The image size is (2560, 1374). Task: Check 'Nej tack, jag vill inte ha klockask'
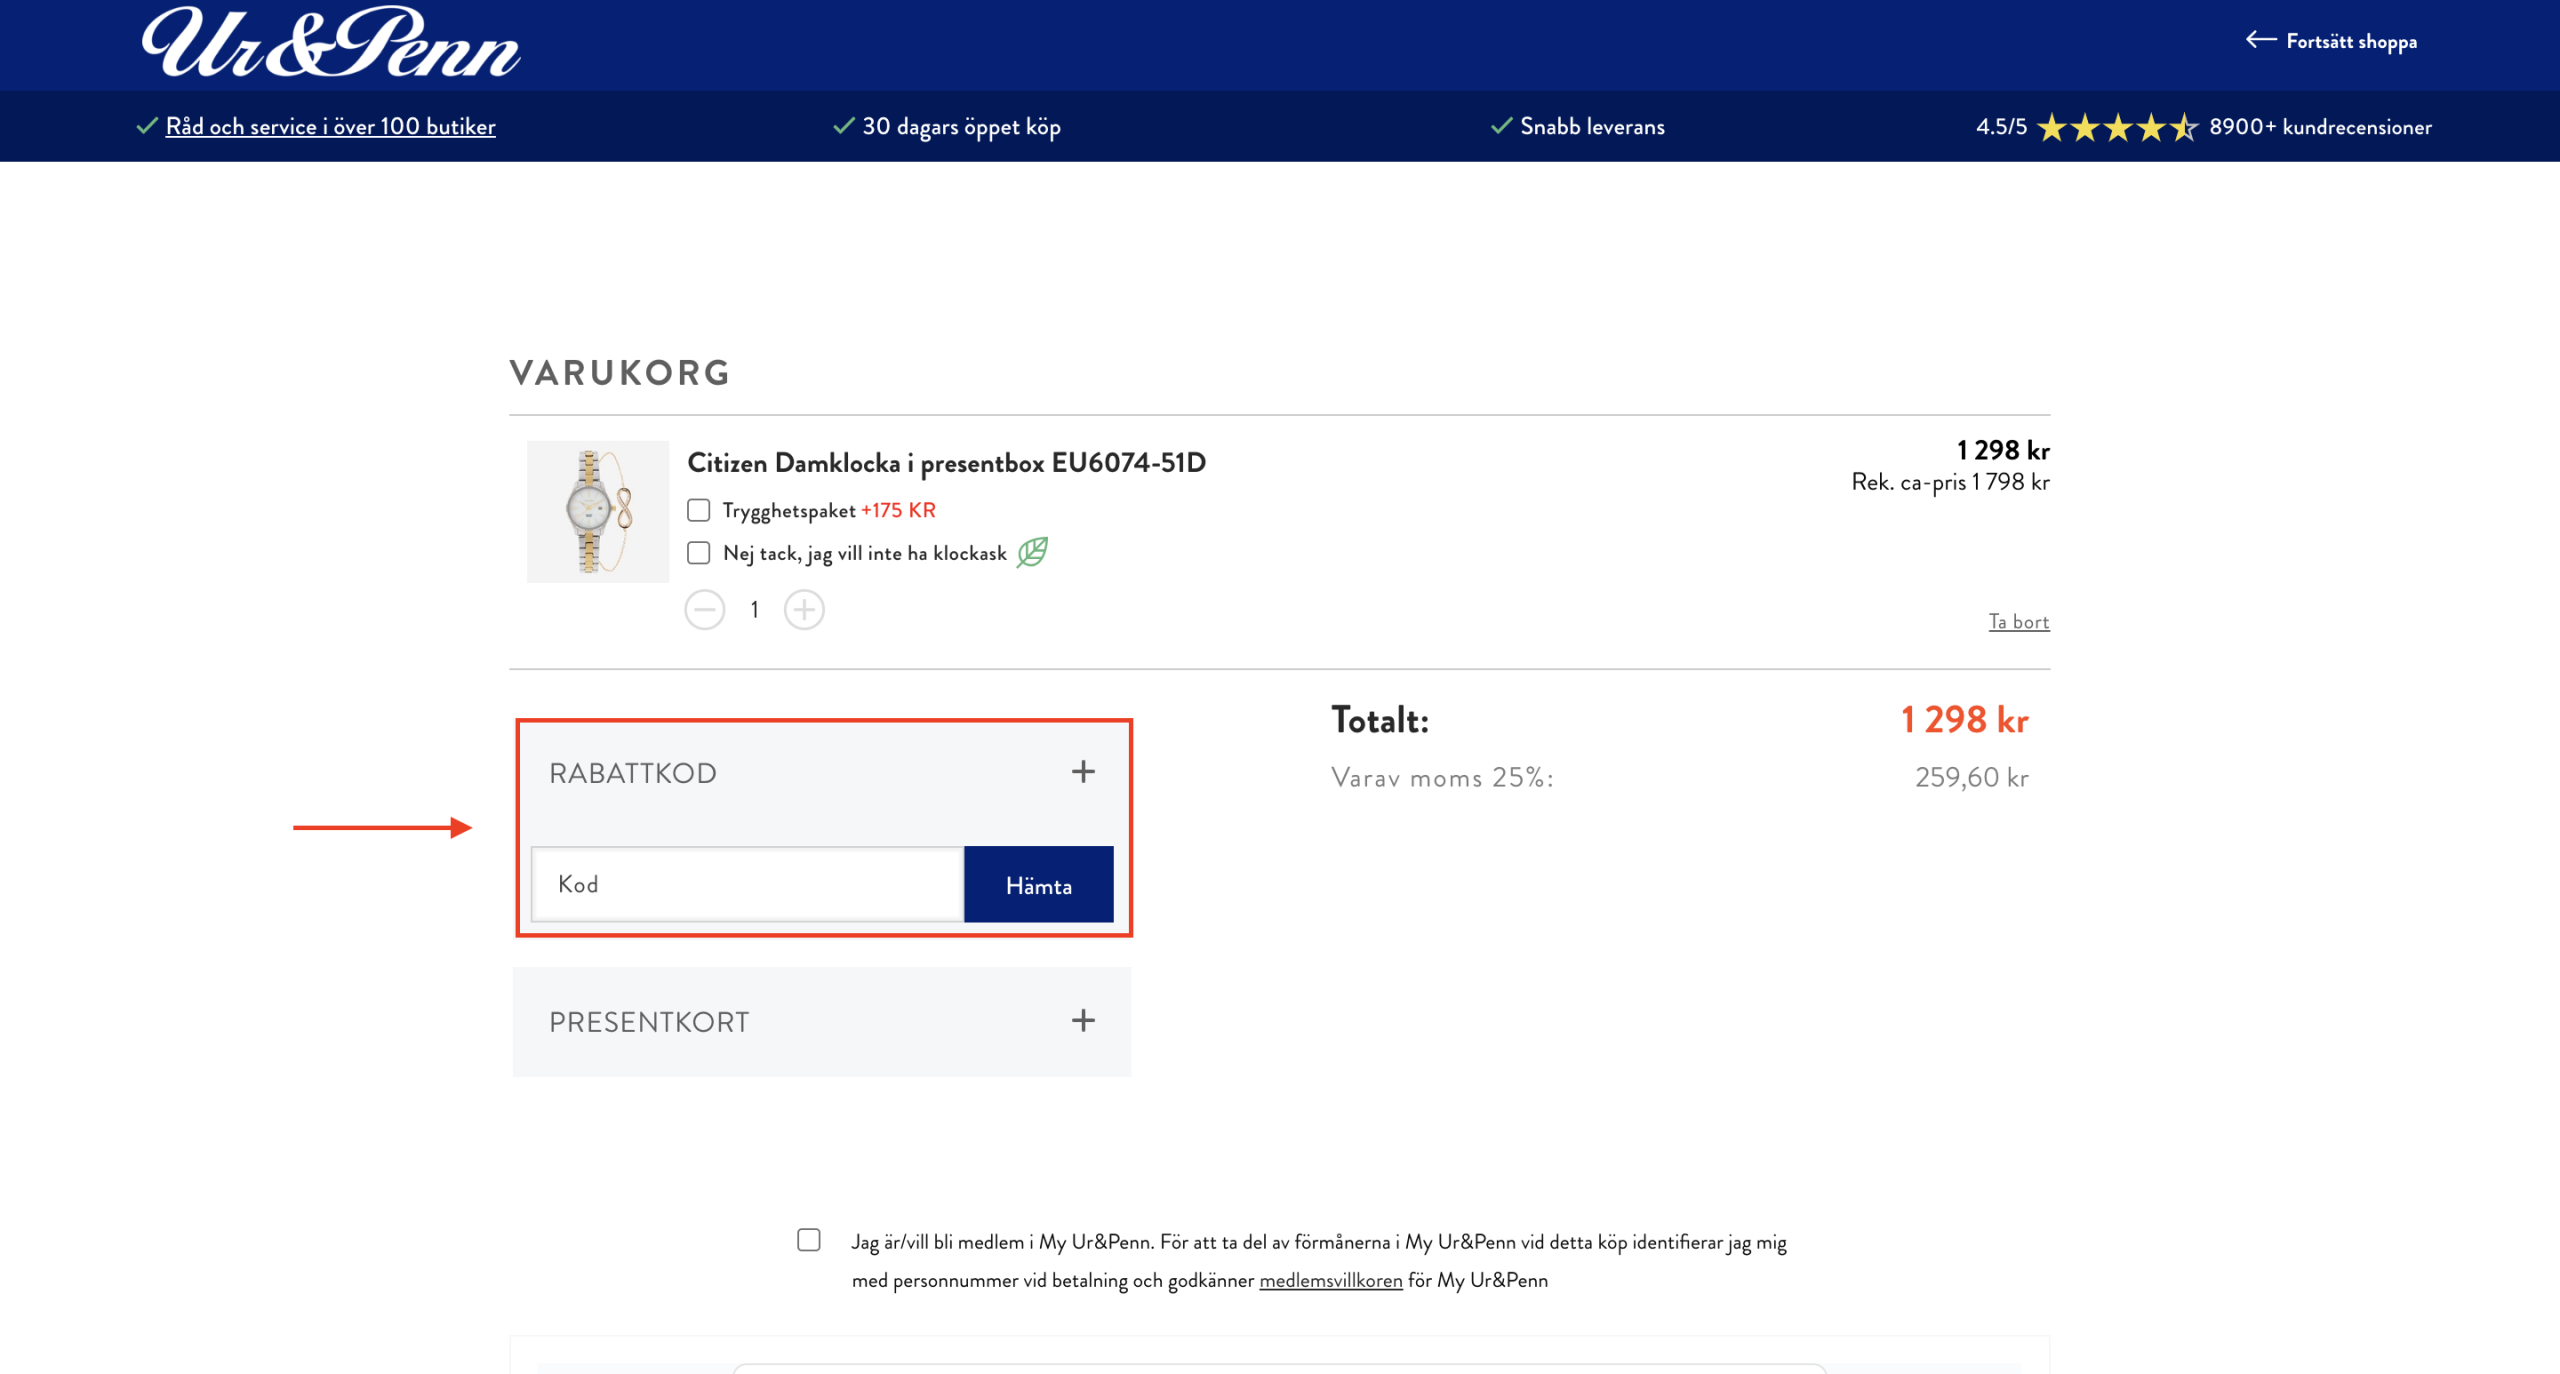699,553
